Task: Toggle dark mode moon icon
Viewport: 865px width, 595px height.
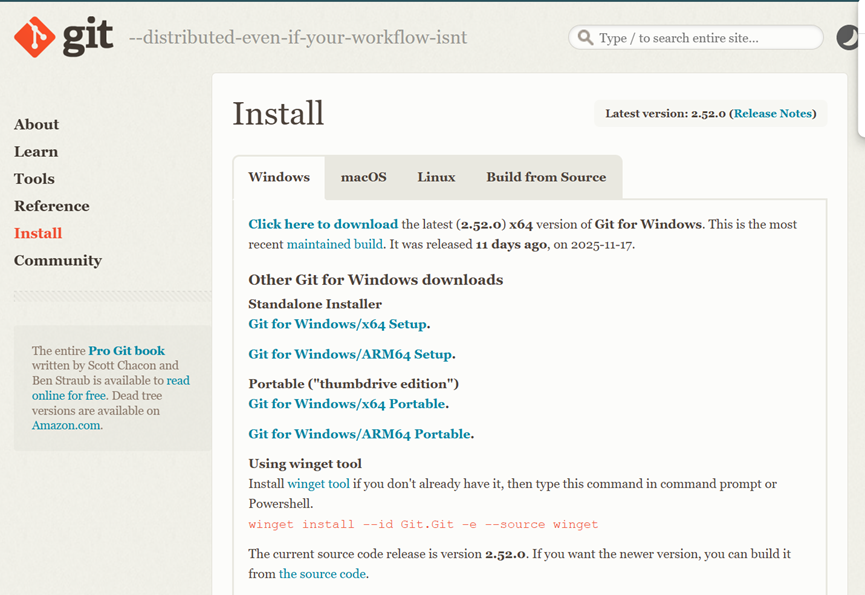Action: [850, 37]
